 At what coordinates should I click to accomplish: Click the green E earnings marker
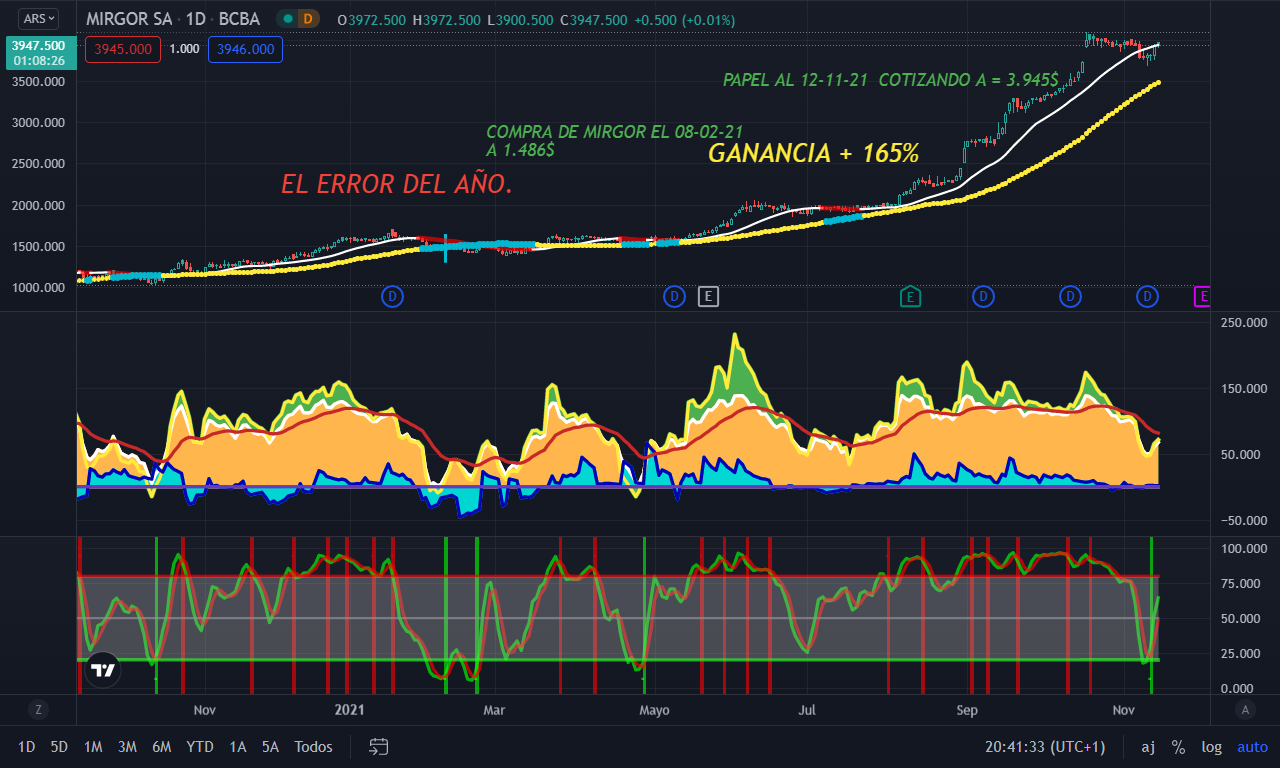click(x=910, y=296)
